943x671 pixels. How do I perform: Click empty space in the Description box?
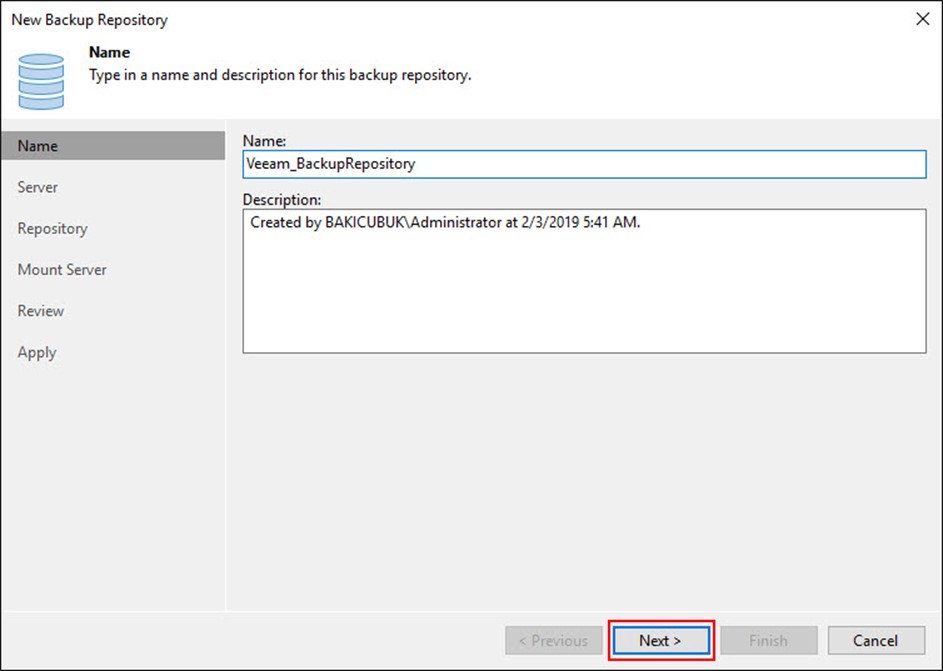point(584,300)
